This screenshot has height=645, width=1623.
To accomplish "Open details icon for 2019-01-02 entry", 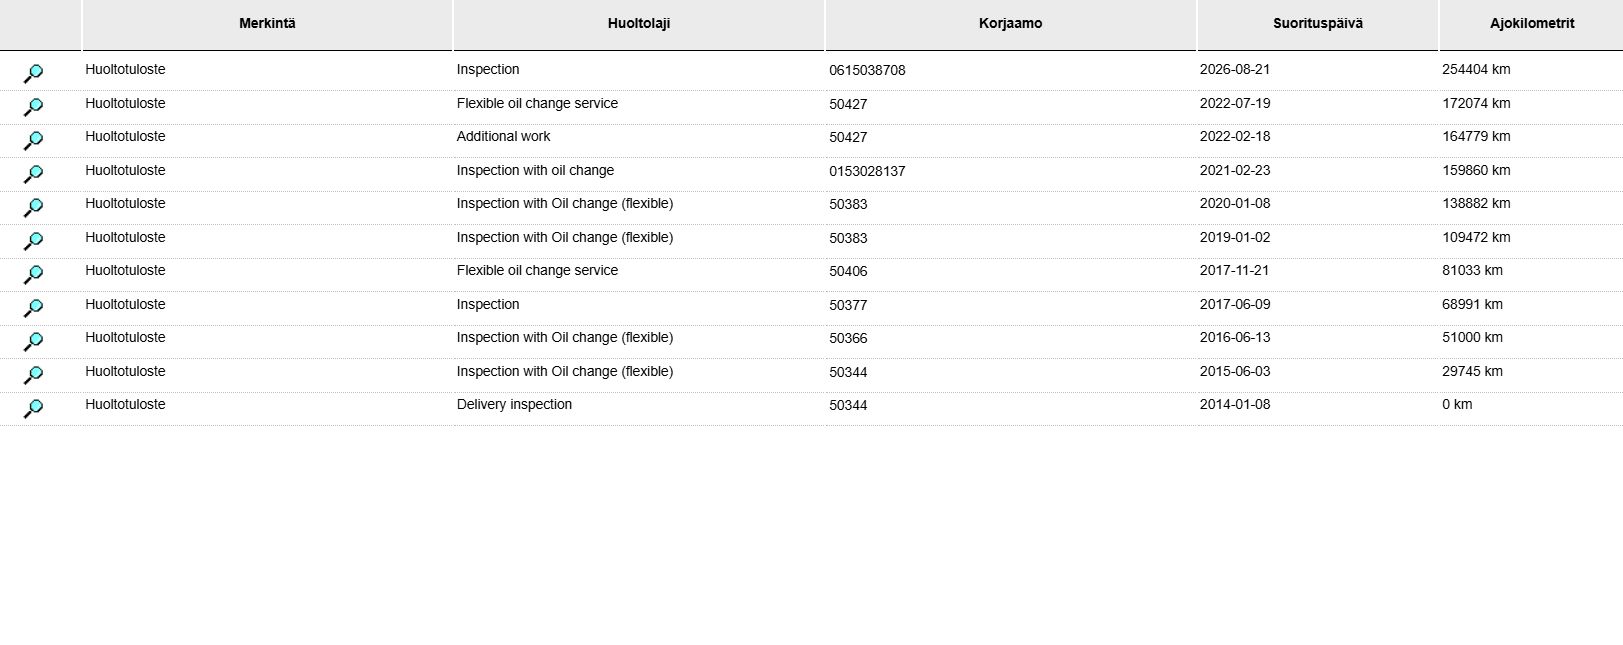I will coord(33,241).
